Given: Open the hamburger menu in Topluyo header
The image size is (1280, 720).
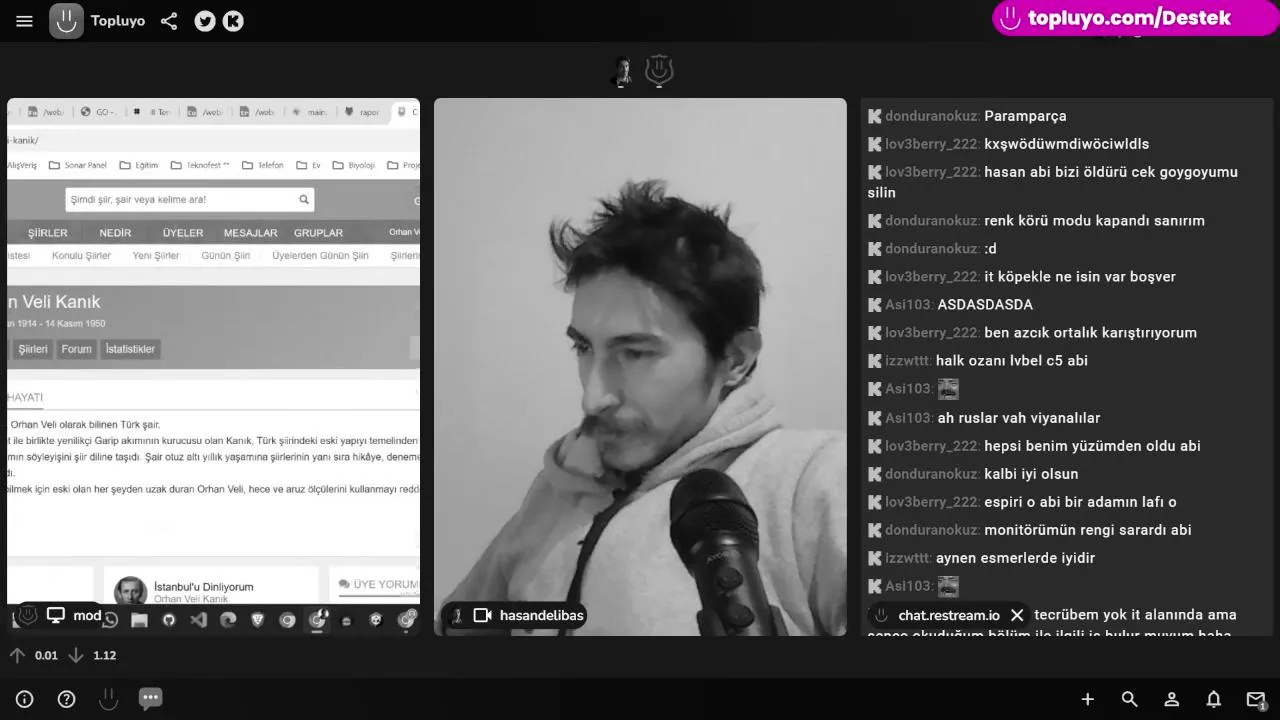Looking at the screenshot, I should pos(24,21).
